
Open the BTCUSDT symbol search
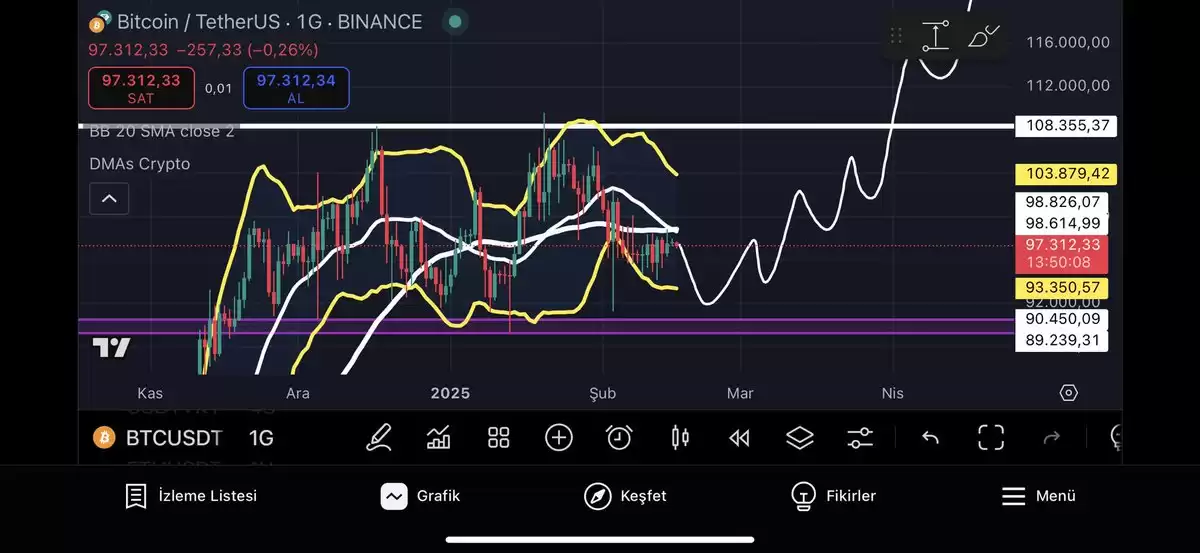coord(173,438)
